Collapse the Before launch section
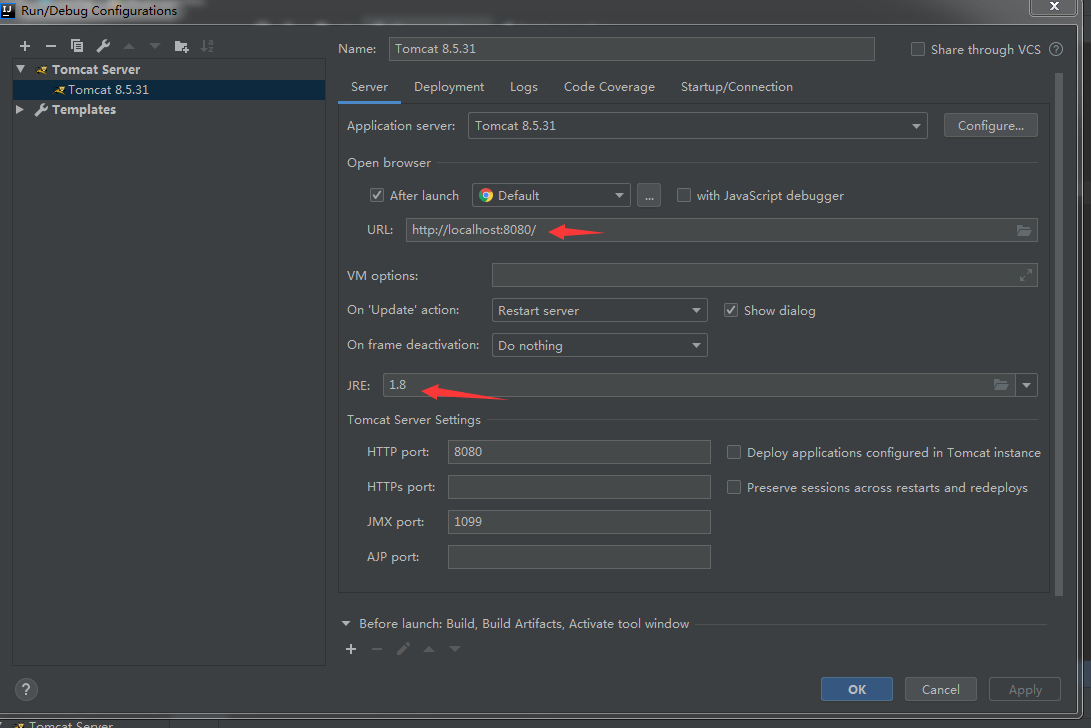Image resolution: width=1091 pixels, height=728 pixels. click(x=346, y=624)
